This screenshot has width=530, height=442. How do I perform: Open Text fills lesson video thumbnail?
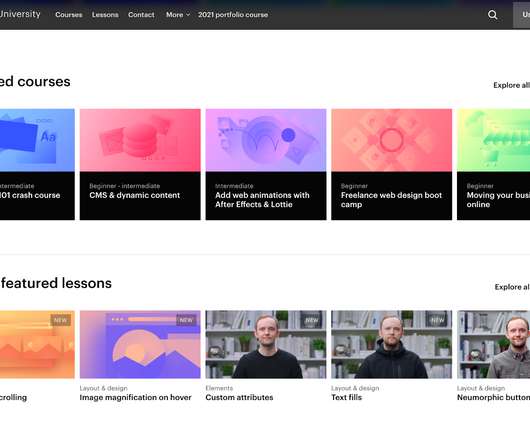click(x=391, y=344)
